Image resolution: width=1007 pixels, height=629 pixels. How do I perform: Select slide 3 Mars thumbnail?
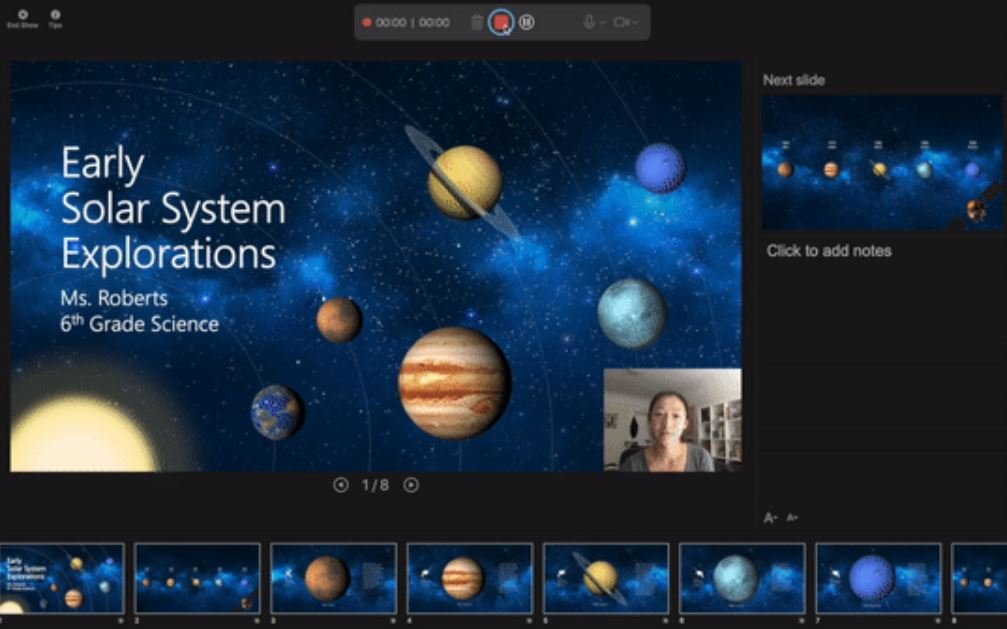click(x=333, y=578)
